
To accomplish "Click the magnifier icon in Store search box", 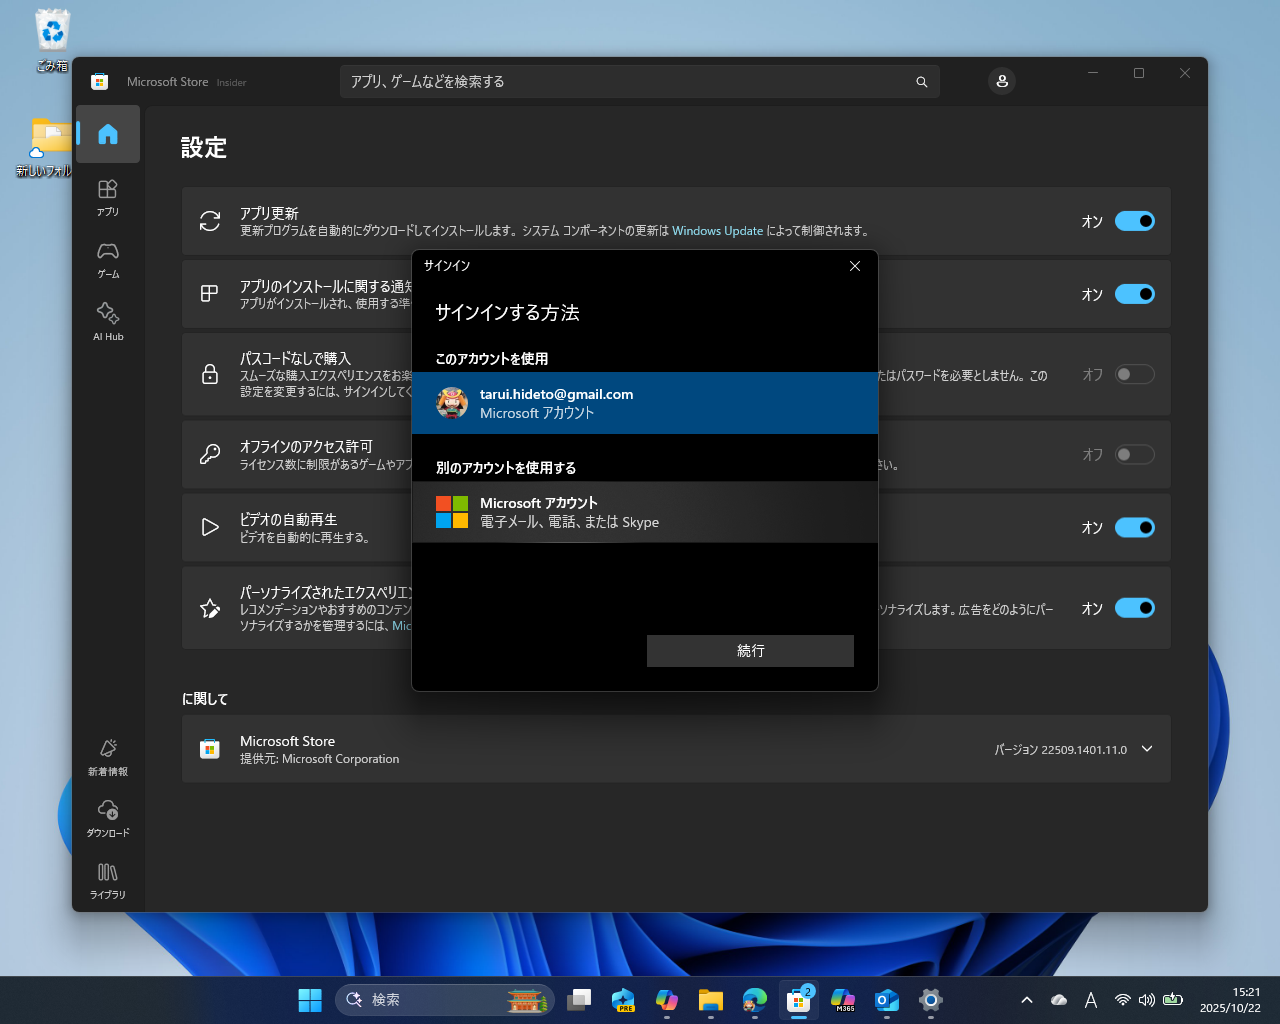I will 922,82.
